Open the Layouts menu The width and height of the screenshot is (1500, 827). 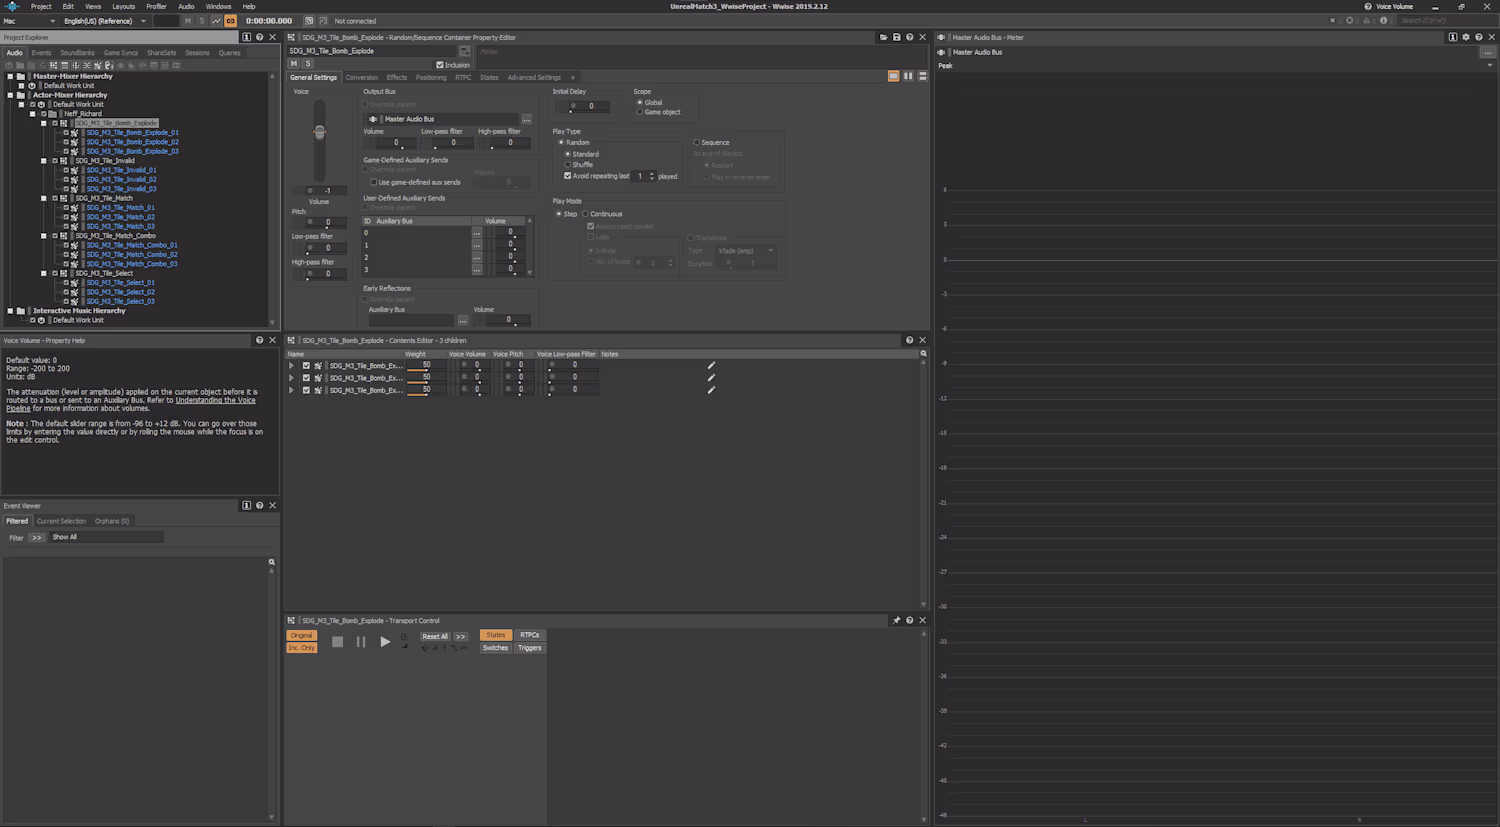pos(123,6)
